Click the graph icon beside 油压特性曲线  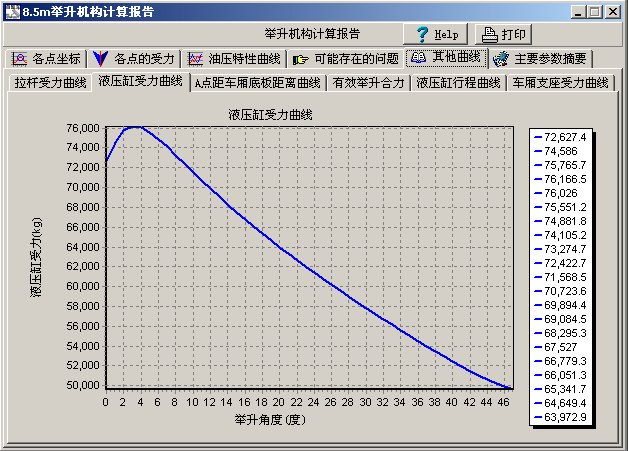coord(195,59)
